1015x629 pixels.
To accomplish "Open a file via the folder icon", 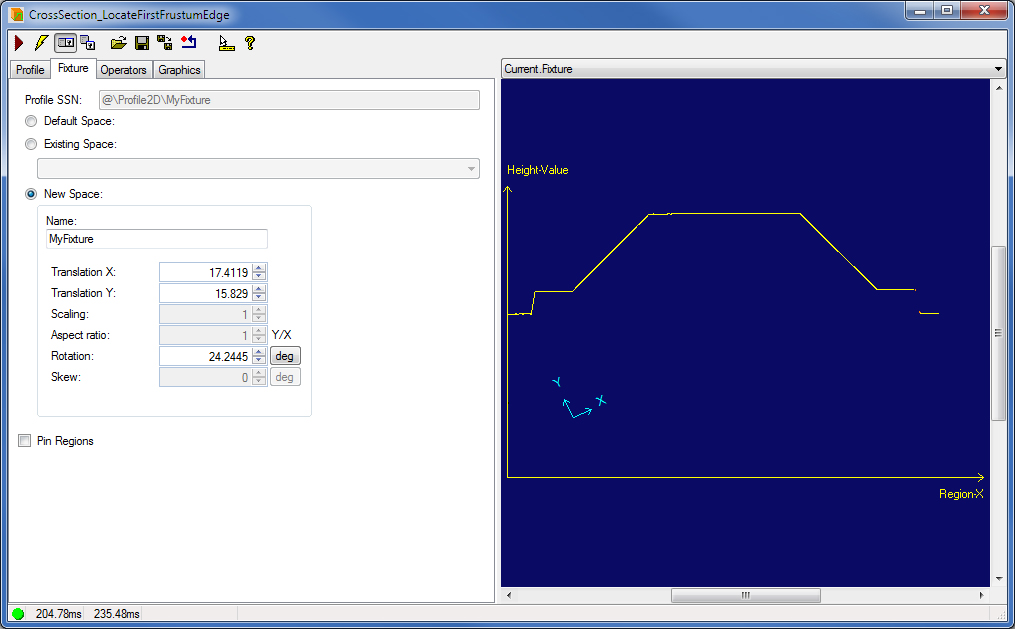I will click(119, 42).
